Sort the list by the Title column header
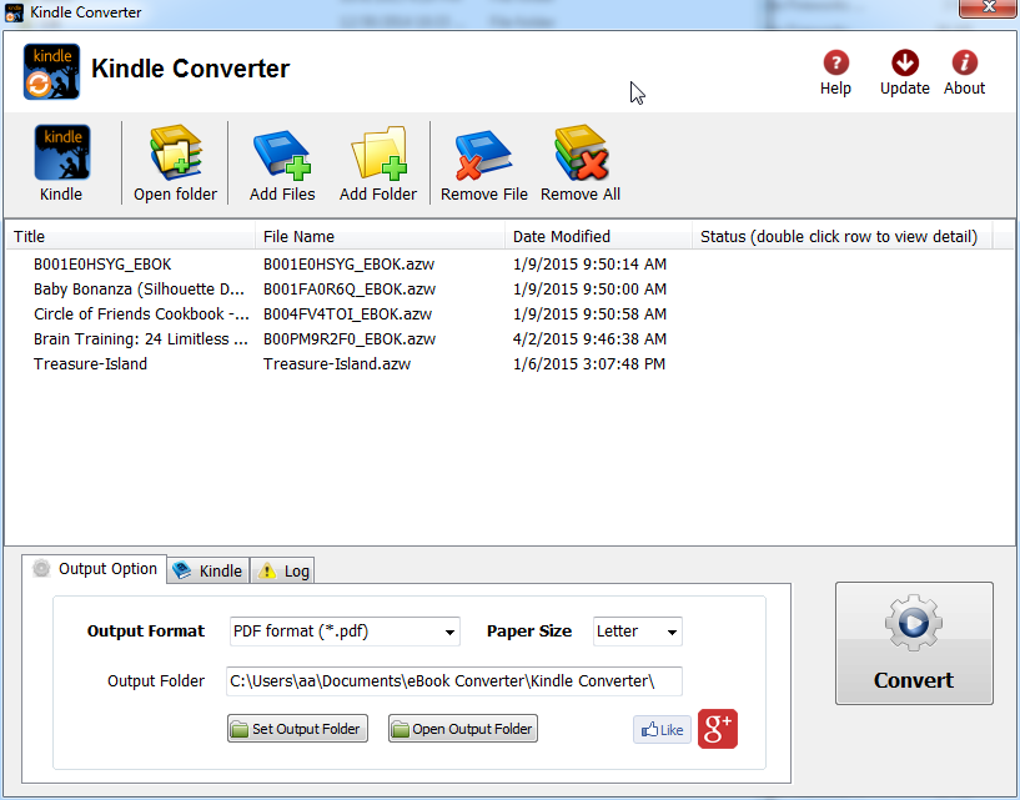 click(x=130, y=236)
